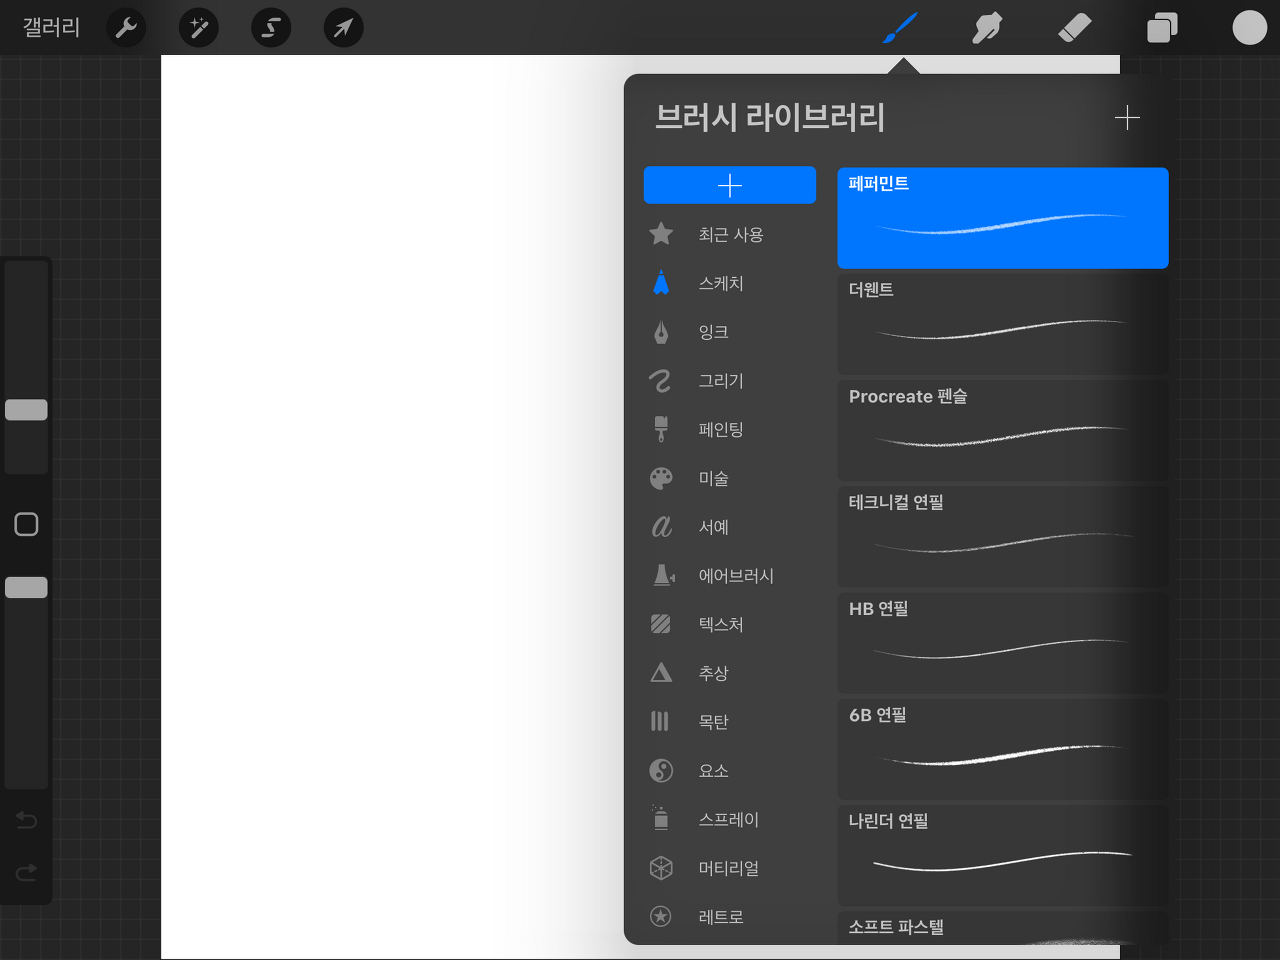Select the 테크니컬 연필 brush
The width and height of the screenshot is (1280, 960).
pos(1003,537)
